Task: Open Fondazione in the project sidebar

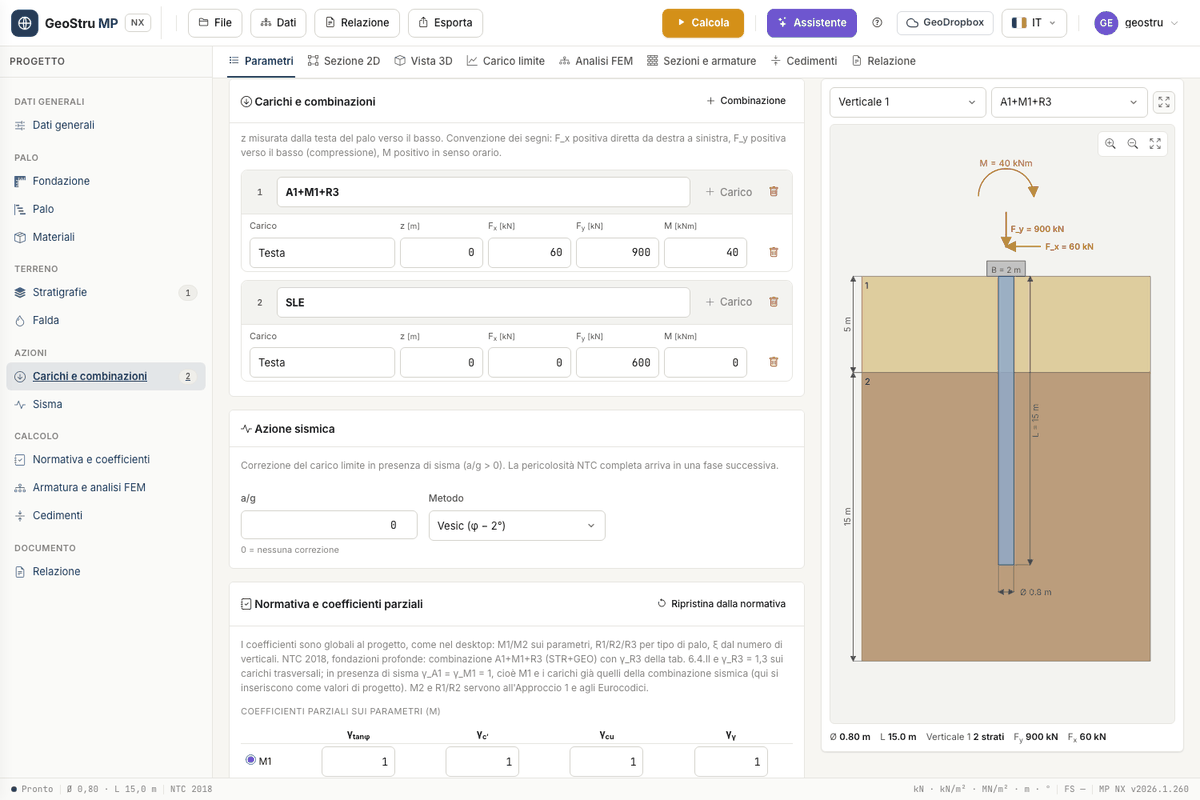Action: 106,181
